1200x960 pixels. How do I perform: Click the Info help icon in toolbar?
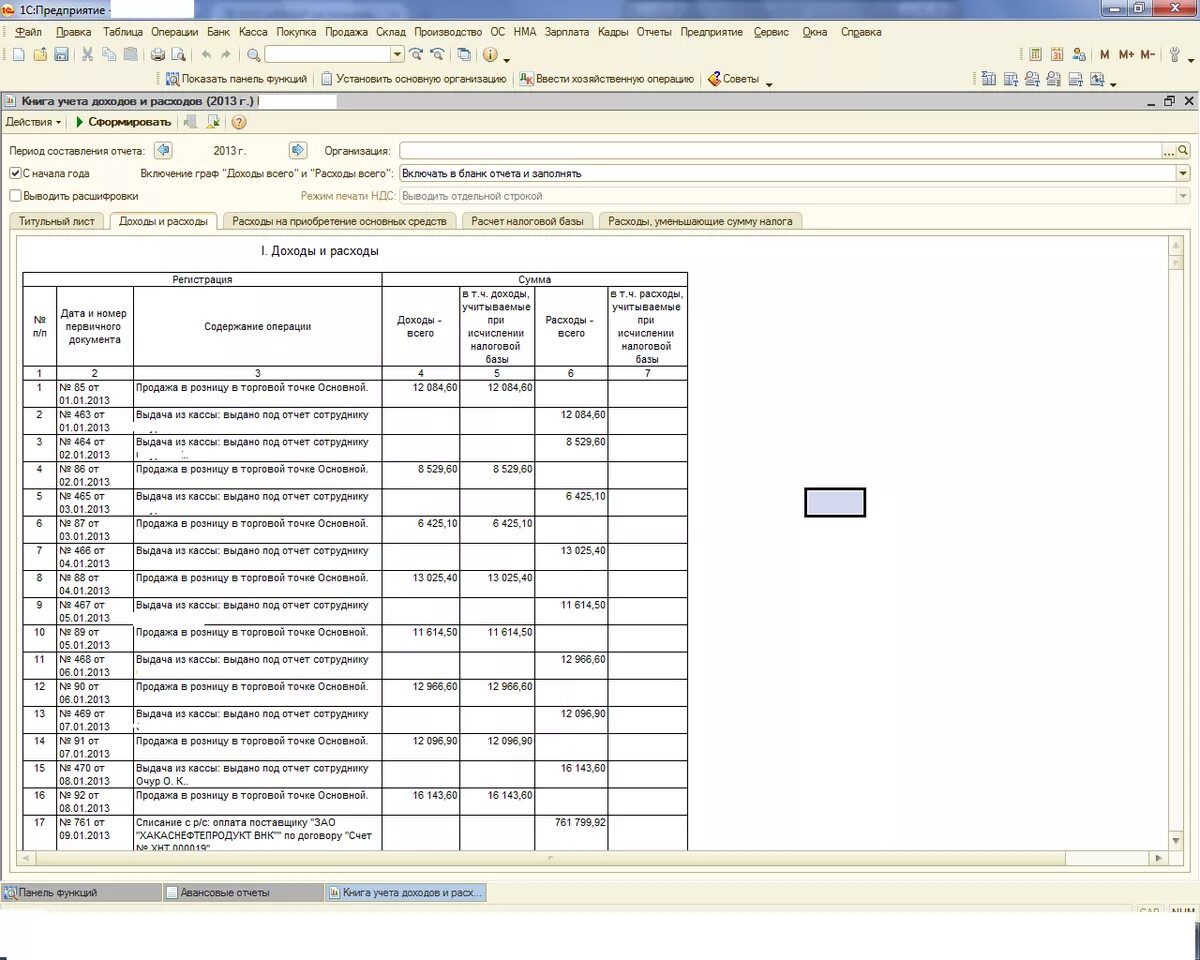[x=491, y=54]
